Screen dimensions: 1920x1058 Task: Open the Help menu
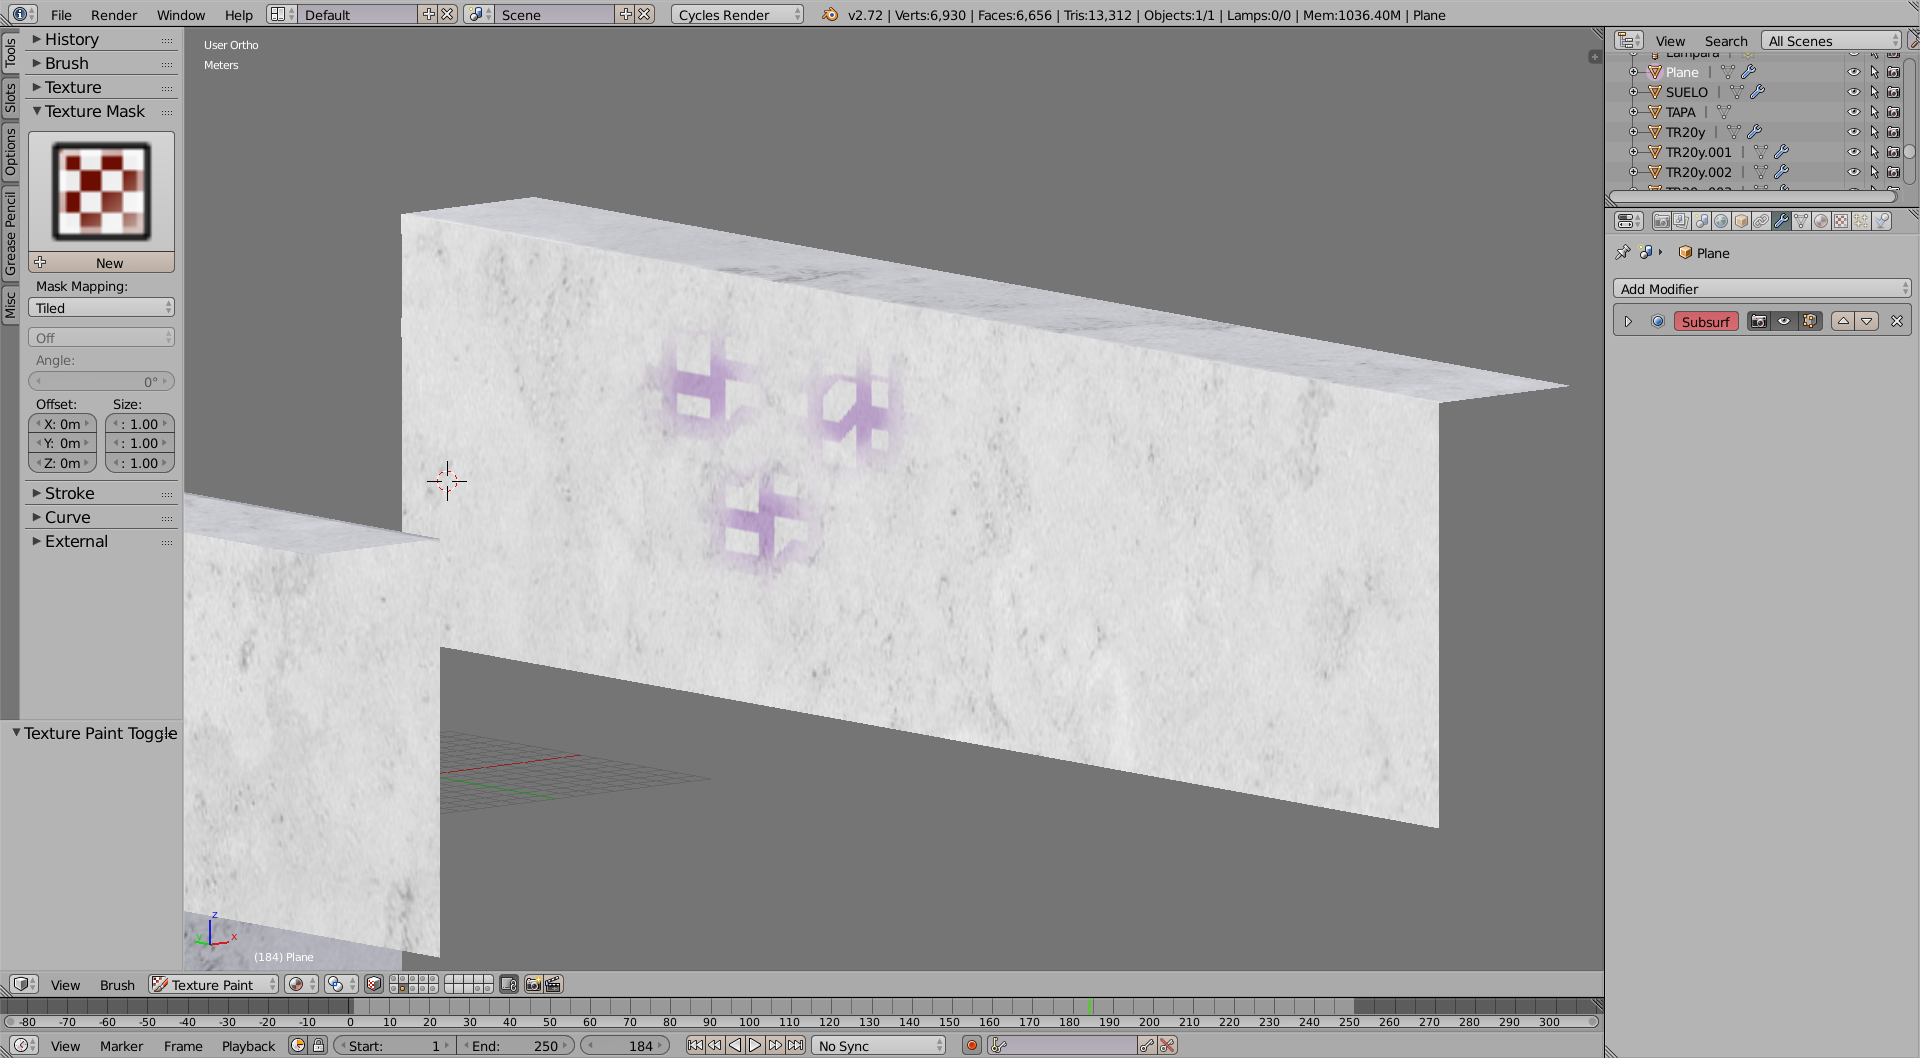coord(239,15)
